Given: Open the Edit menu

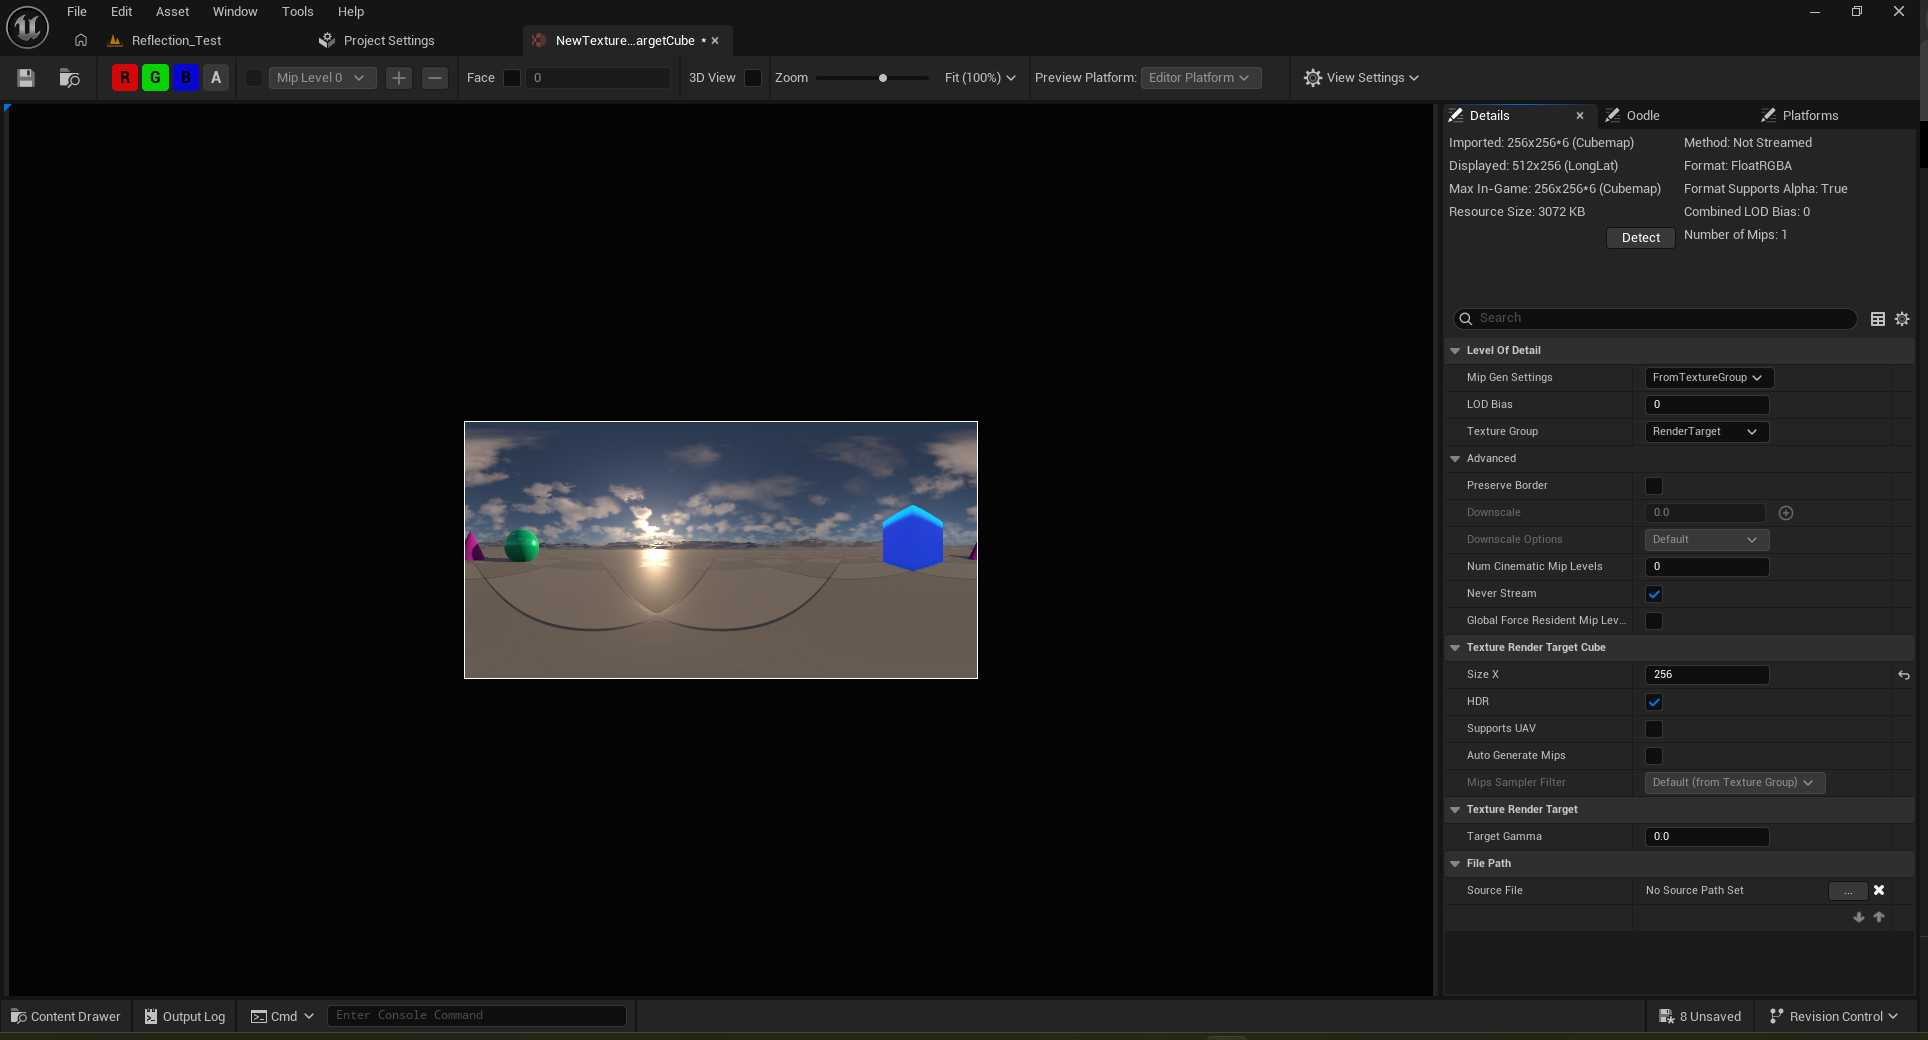Looking at the screenshot, I should coord(121,12).
